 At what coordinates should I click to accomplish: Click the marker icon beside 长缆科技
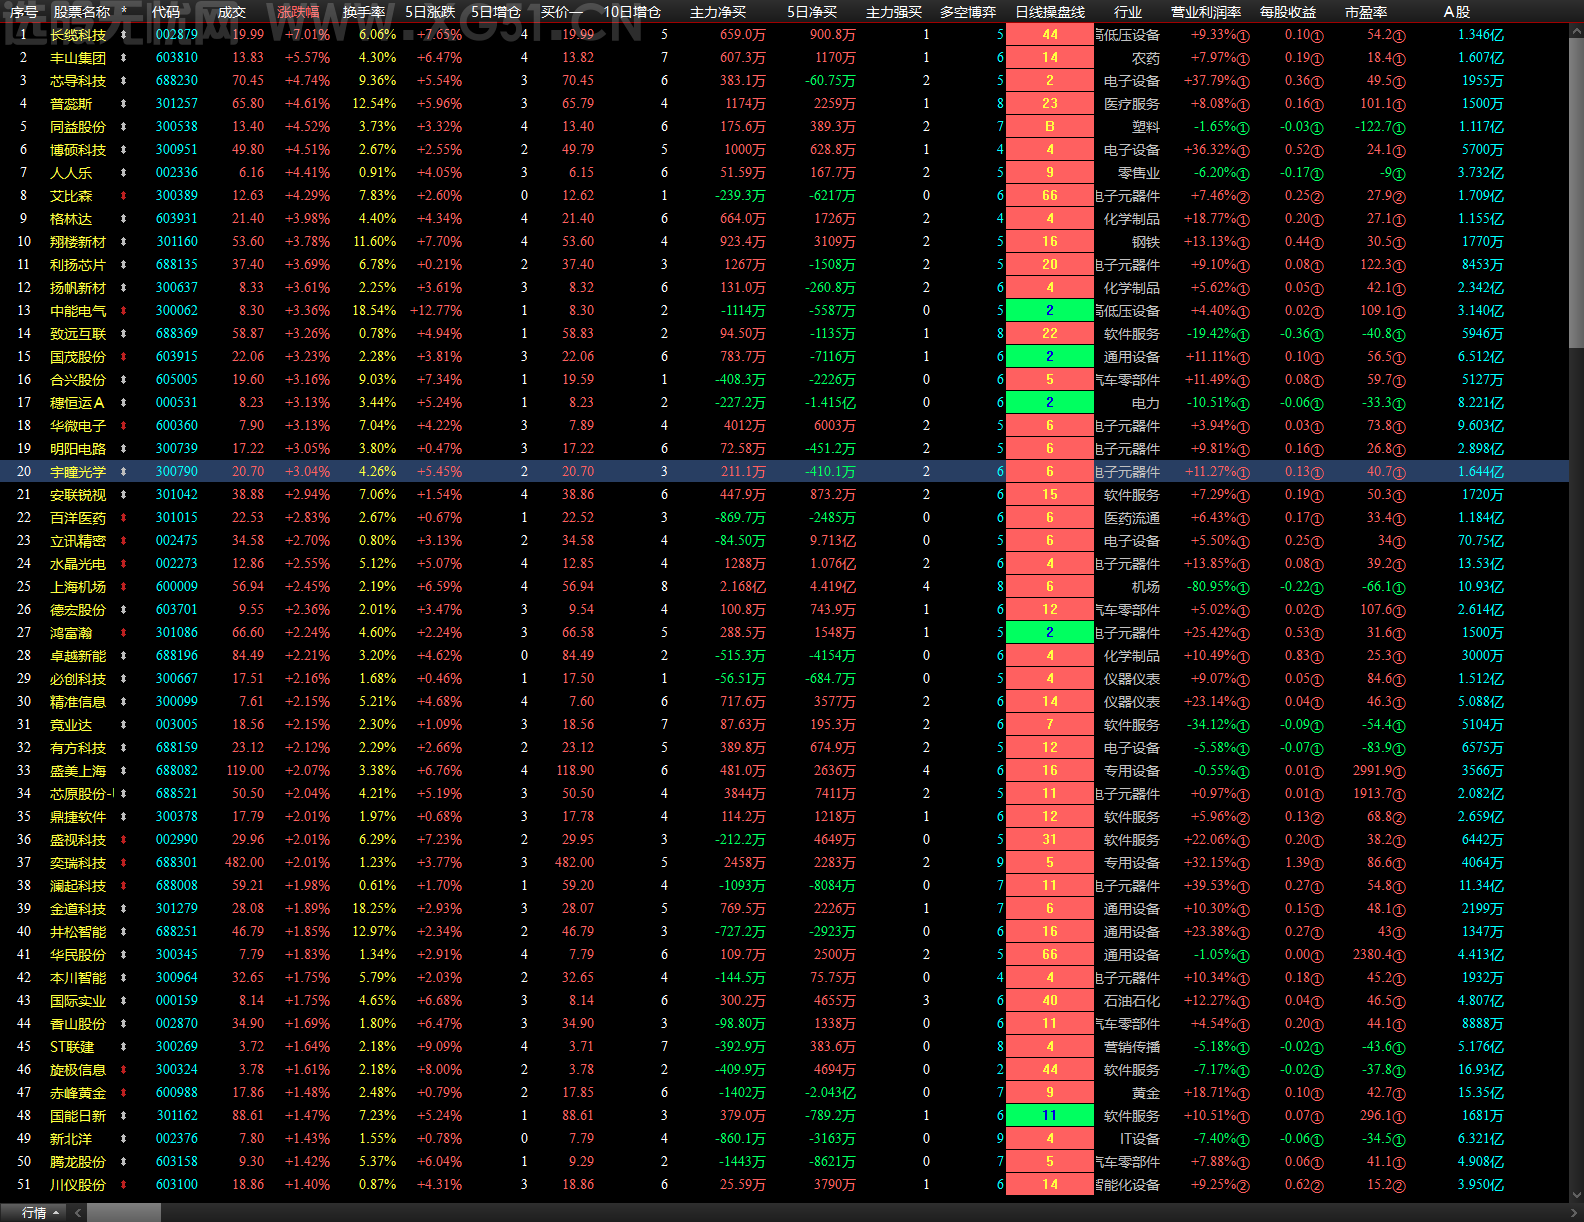tap(124, 35)
